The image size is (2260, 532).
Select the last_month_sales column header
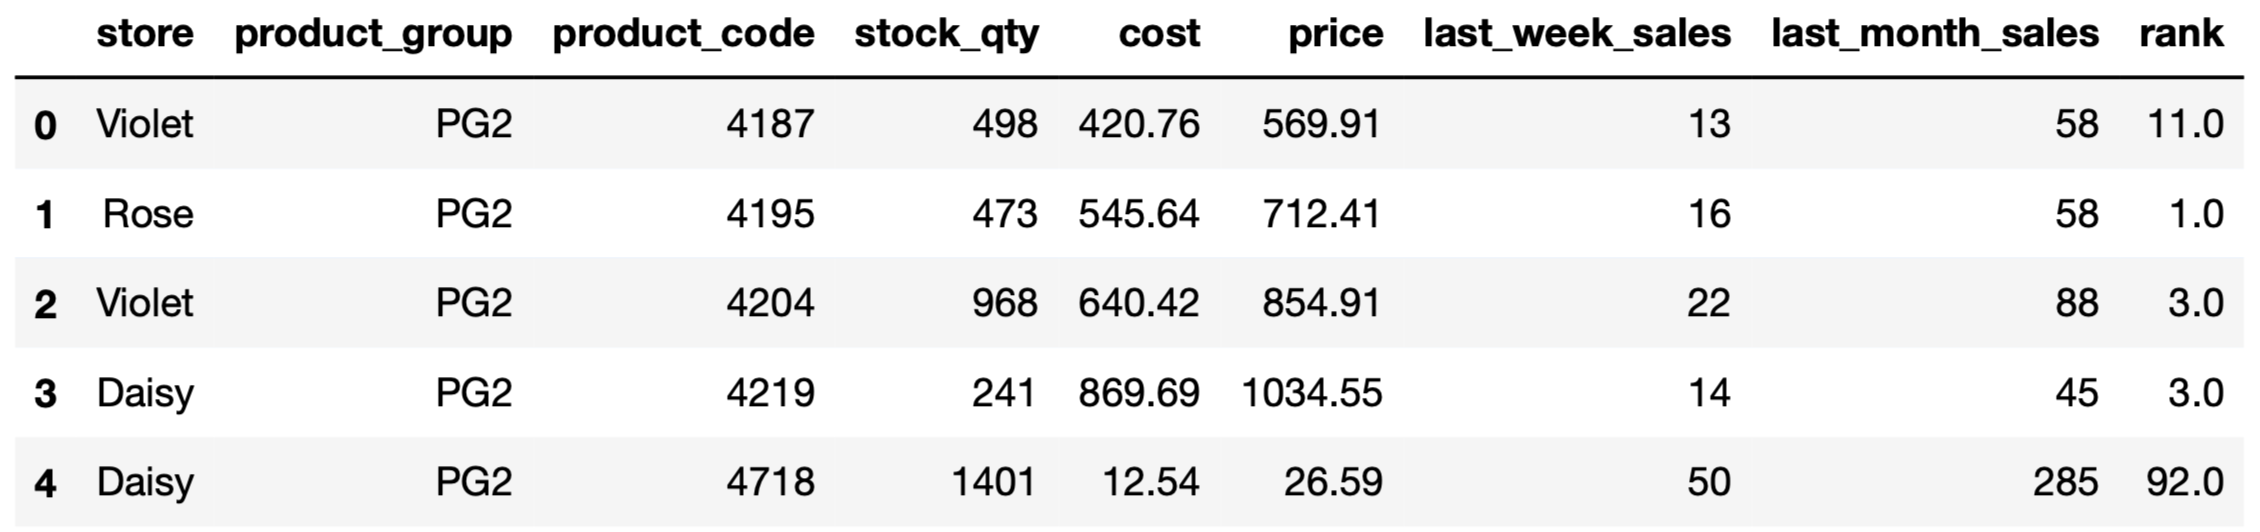[x=1934, y=34]
